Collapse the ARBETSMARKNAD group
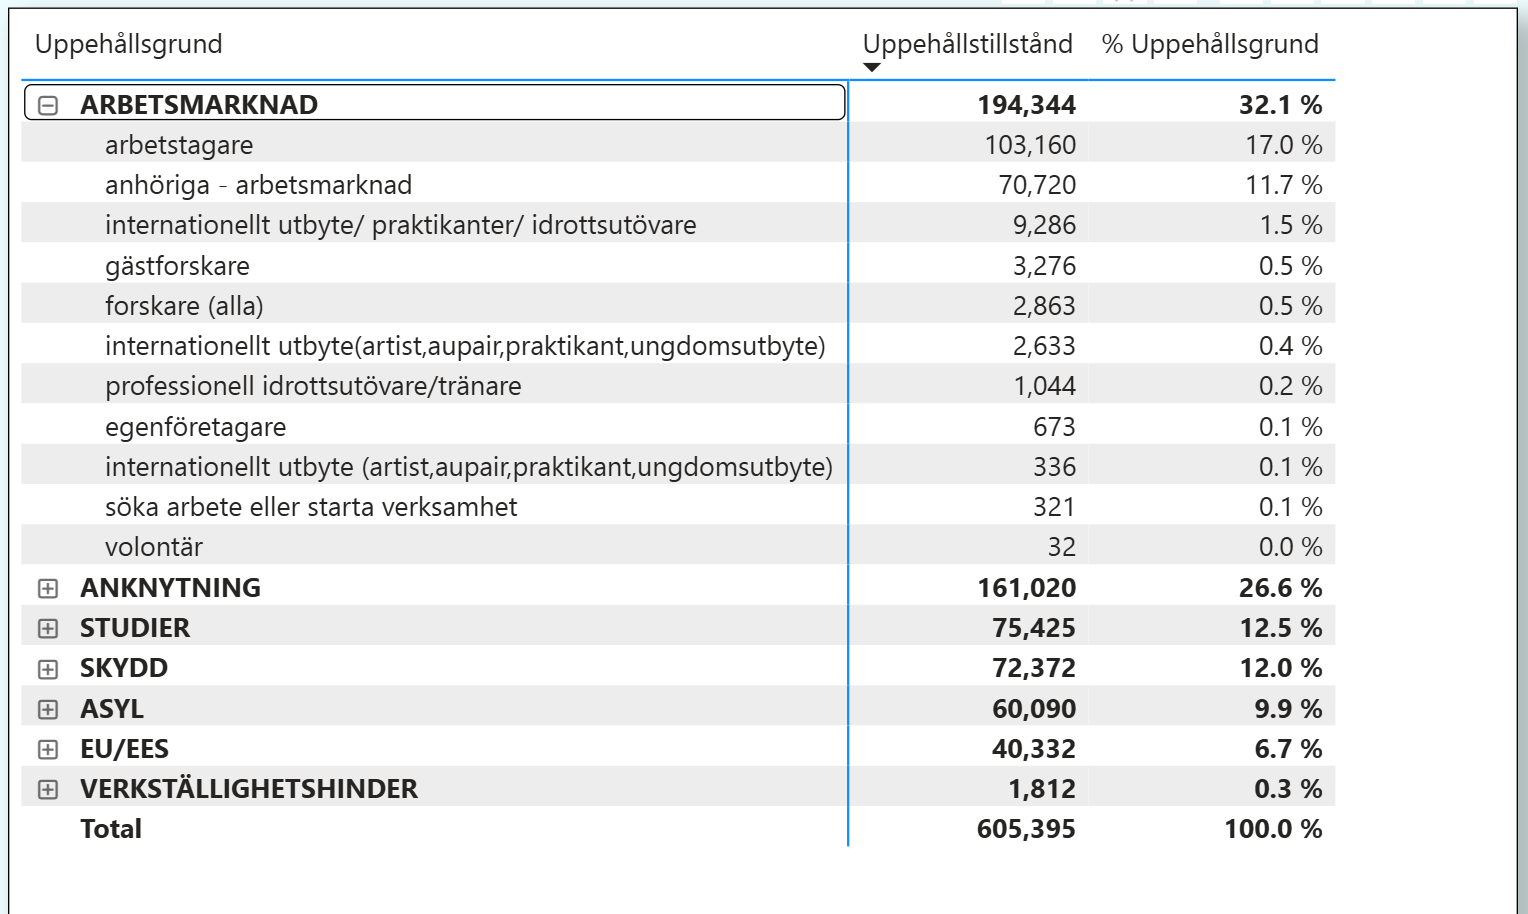The image size is (1528, 914). [48, 105]
